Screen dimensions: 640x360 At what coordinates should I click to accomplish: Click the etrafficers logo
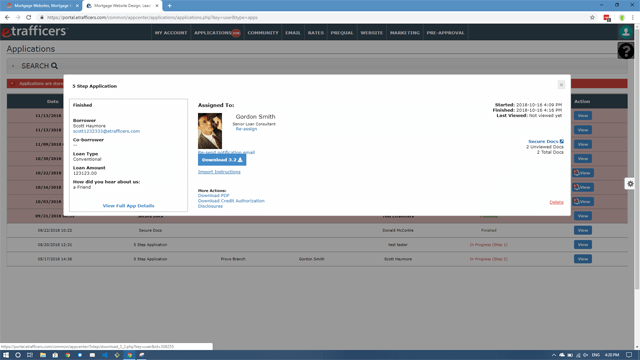[x=34, y=31]
